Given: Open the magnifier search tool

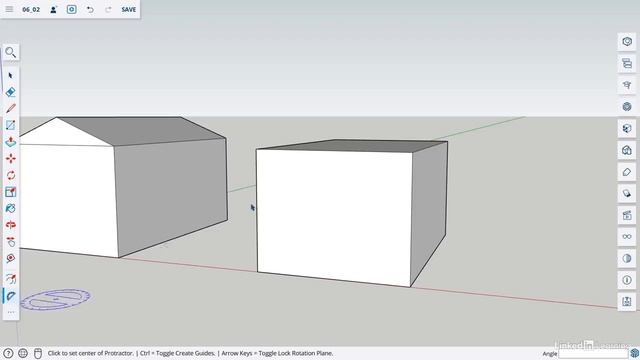Looking at the screenshot, I should pyautogui.click(x=11, y=52).
